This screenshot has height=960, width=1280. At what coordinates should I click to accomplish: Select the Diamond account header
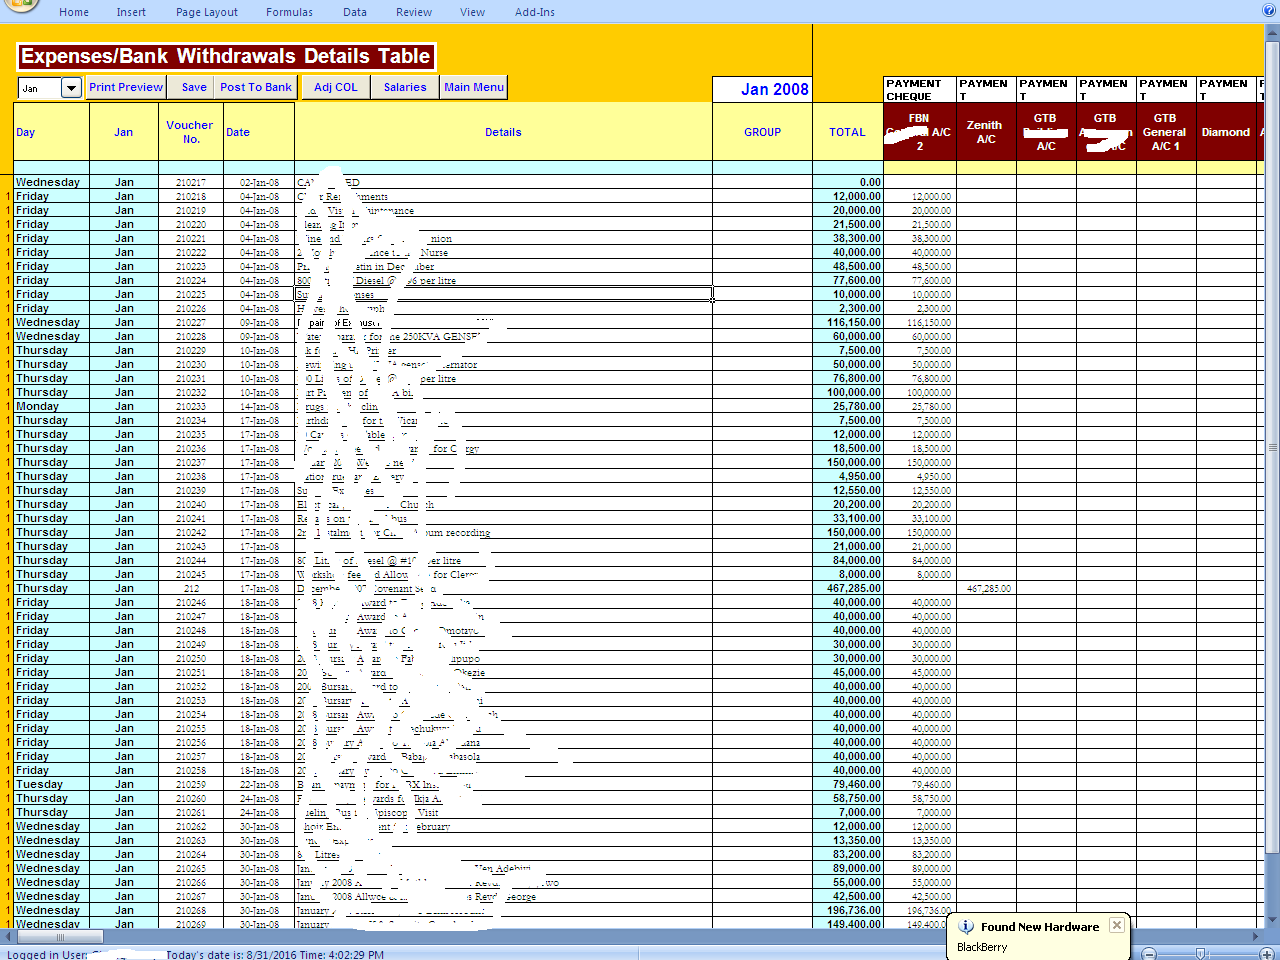1226,132
